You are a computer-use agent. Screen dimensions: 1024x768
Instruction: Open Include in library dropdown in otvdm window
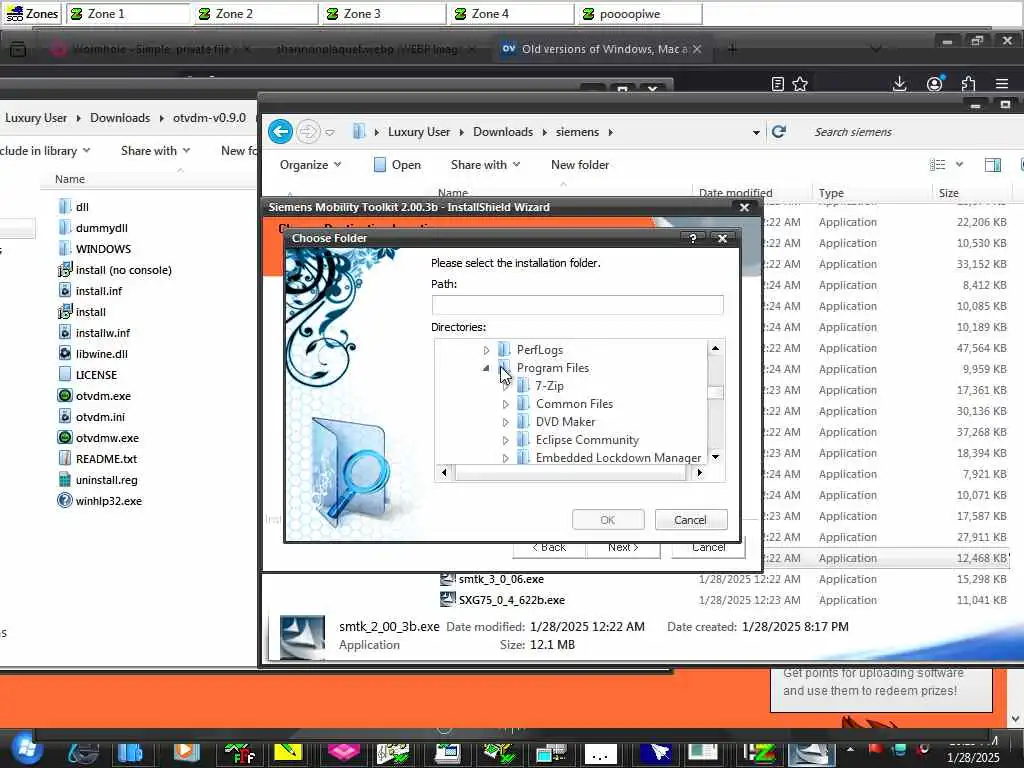click(x=45, y=151)
